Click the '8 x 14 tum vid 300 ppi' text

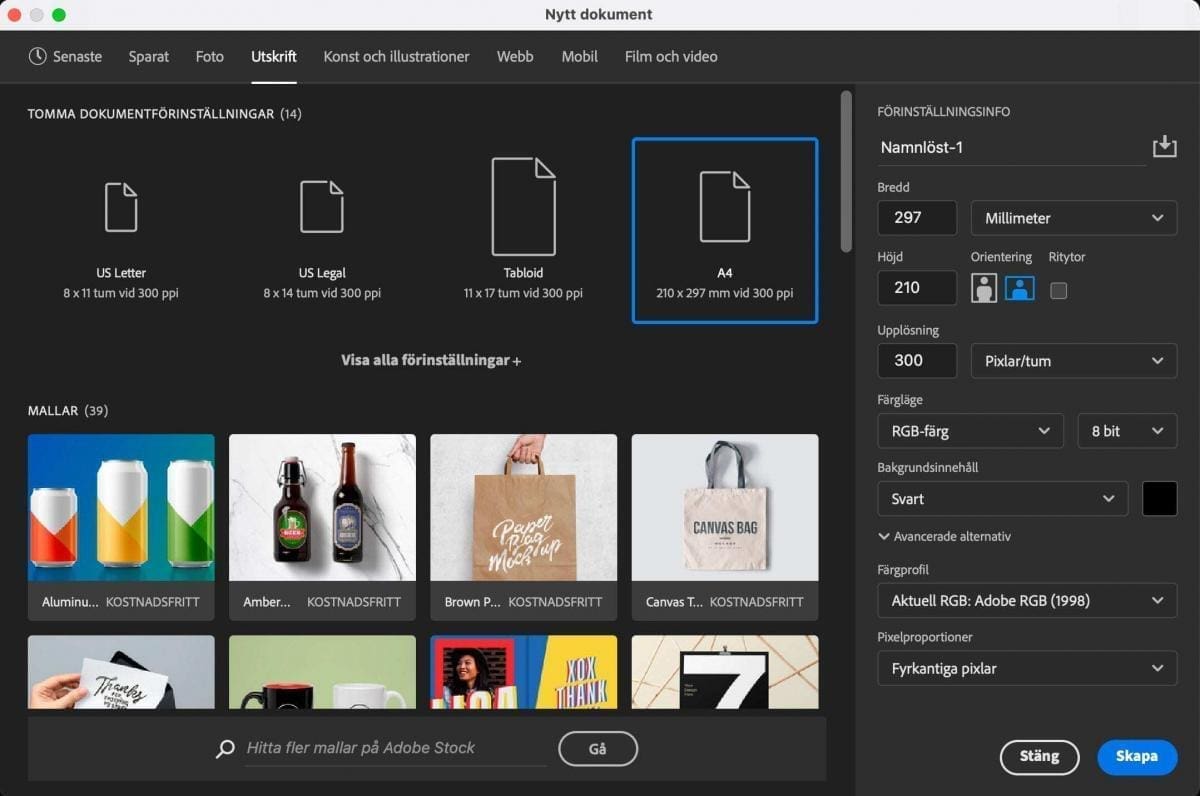(x=322, y=294)
